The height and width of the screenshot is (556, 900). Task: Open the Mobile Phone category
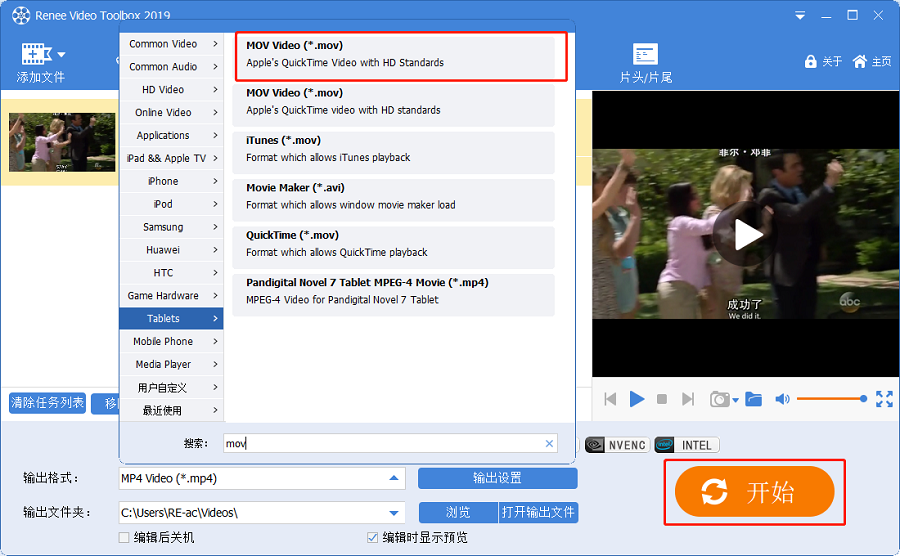tap(172, 341)
